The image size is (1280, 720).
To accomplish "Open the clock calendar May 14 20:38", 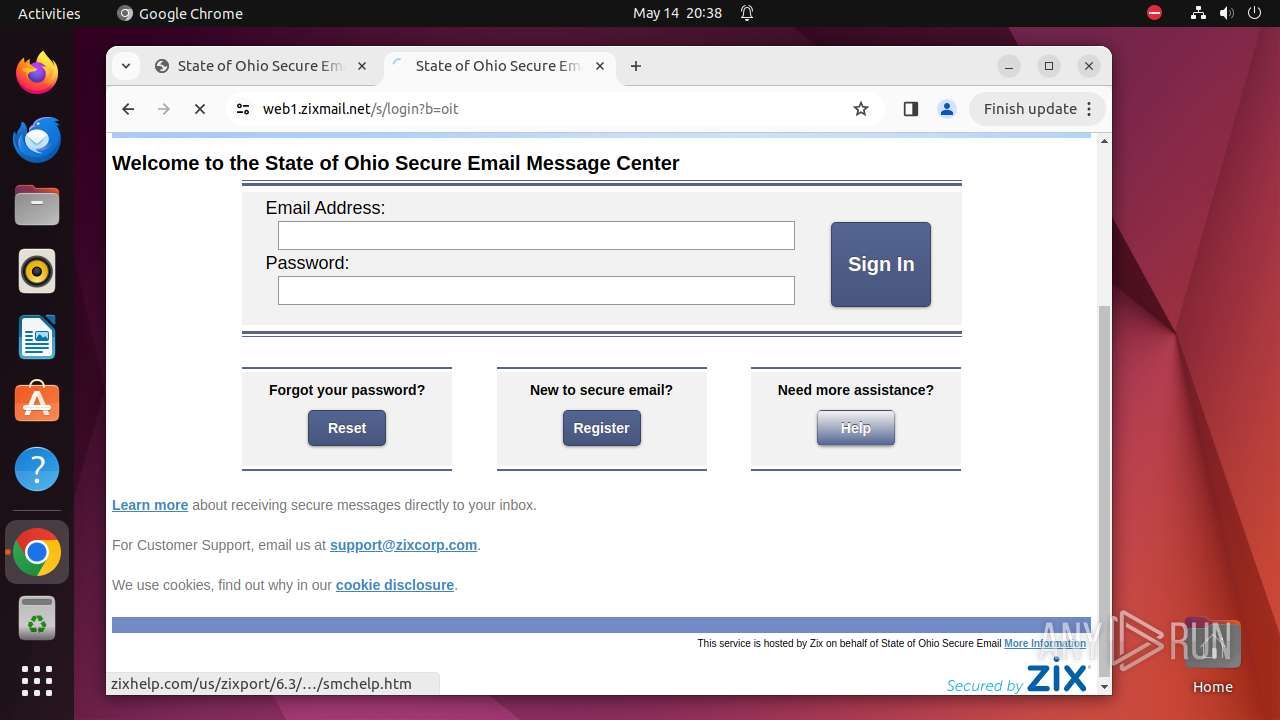I will [677, 13].
